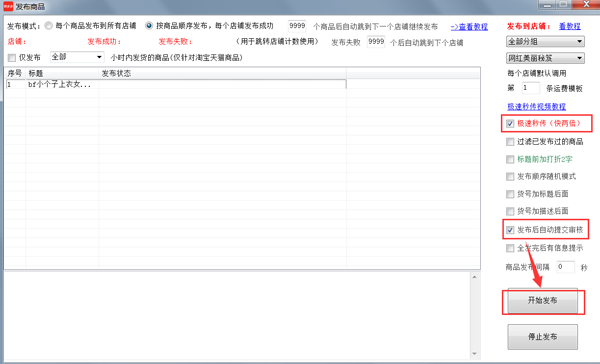Enable the 仅发布 checkbox
The image size is (600, 364).
(x=12, y=58)
